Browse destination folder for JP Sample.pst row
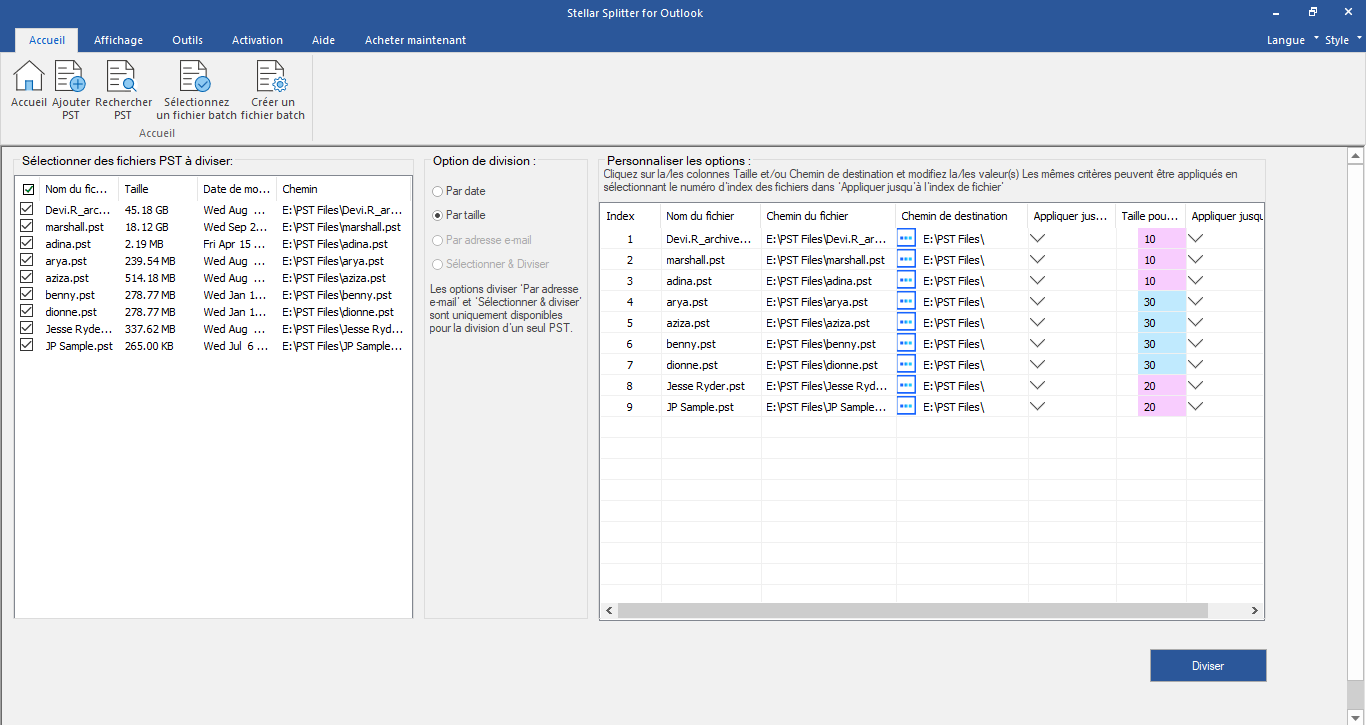Screen dimensions: 1366x725 pos(906,407)
